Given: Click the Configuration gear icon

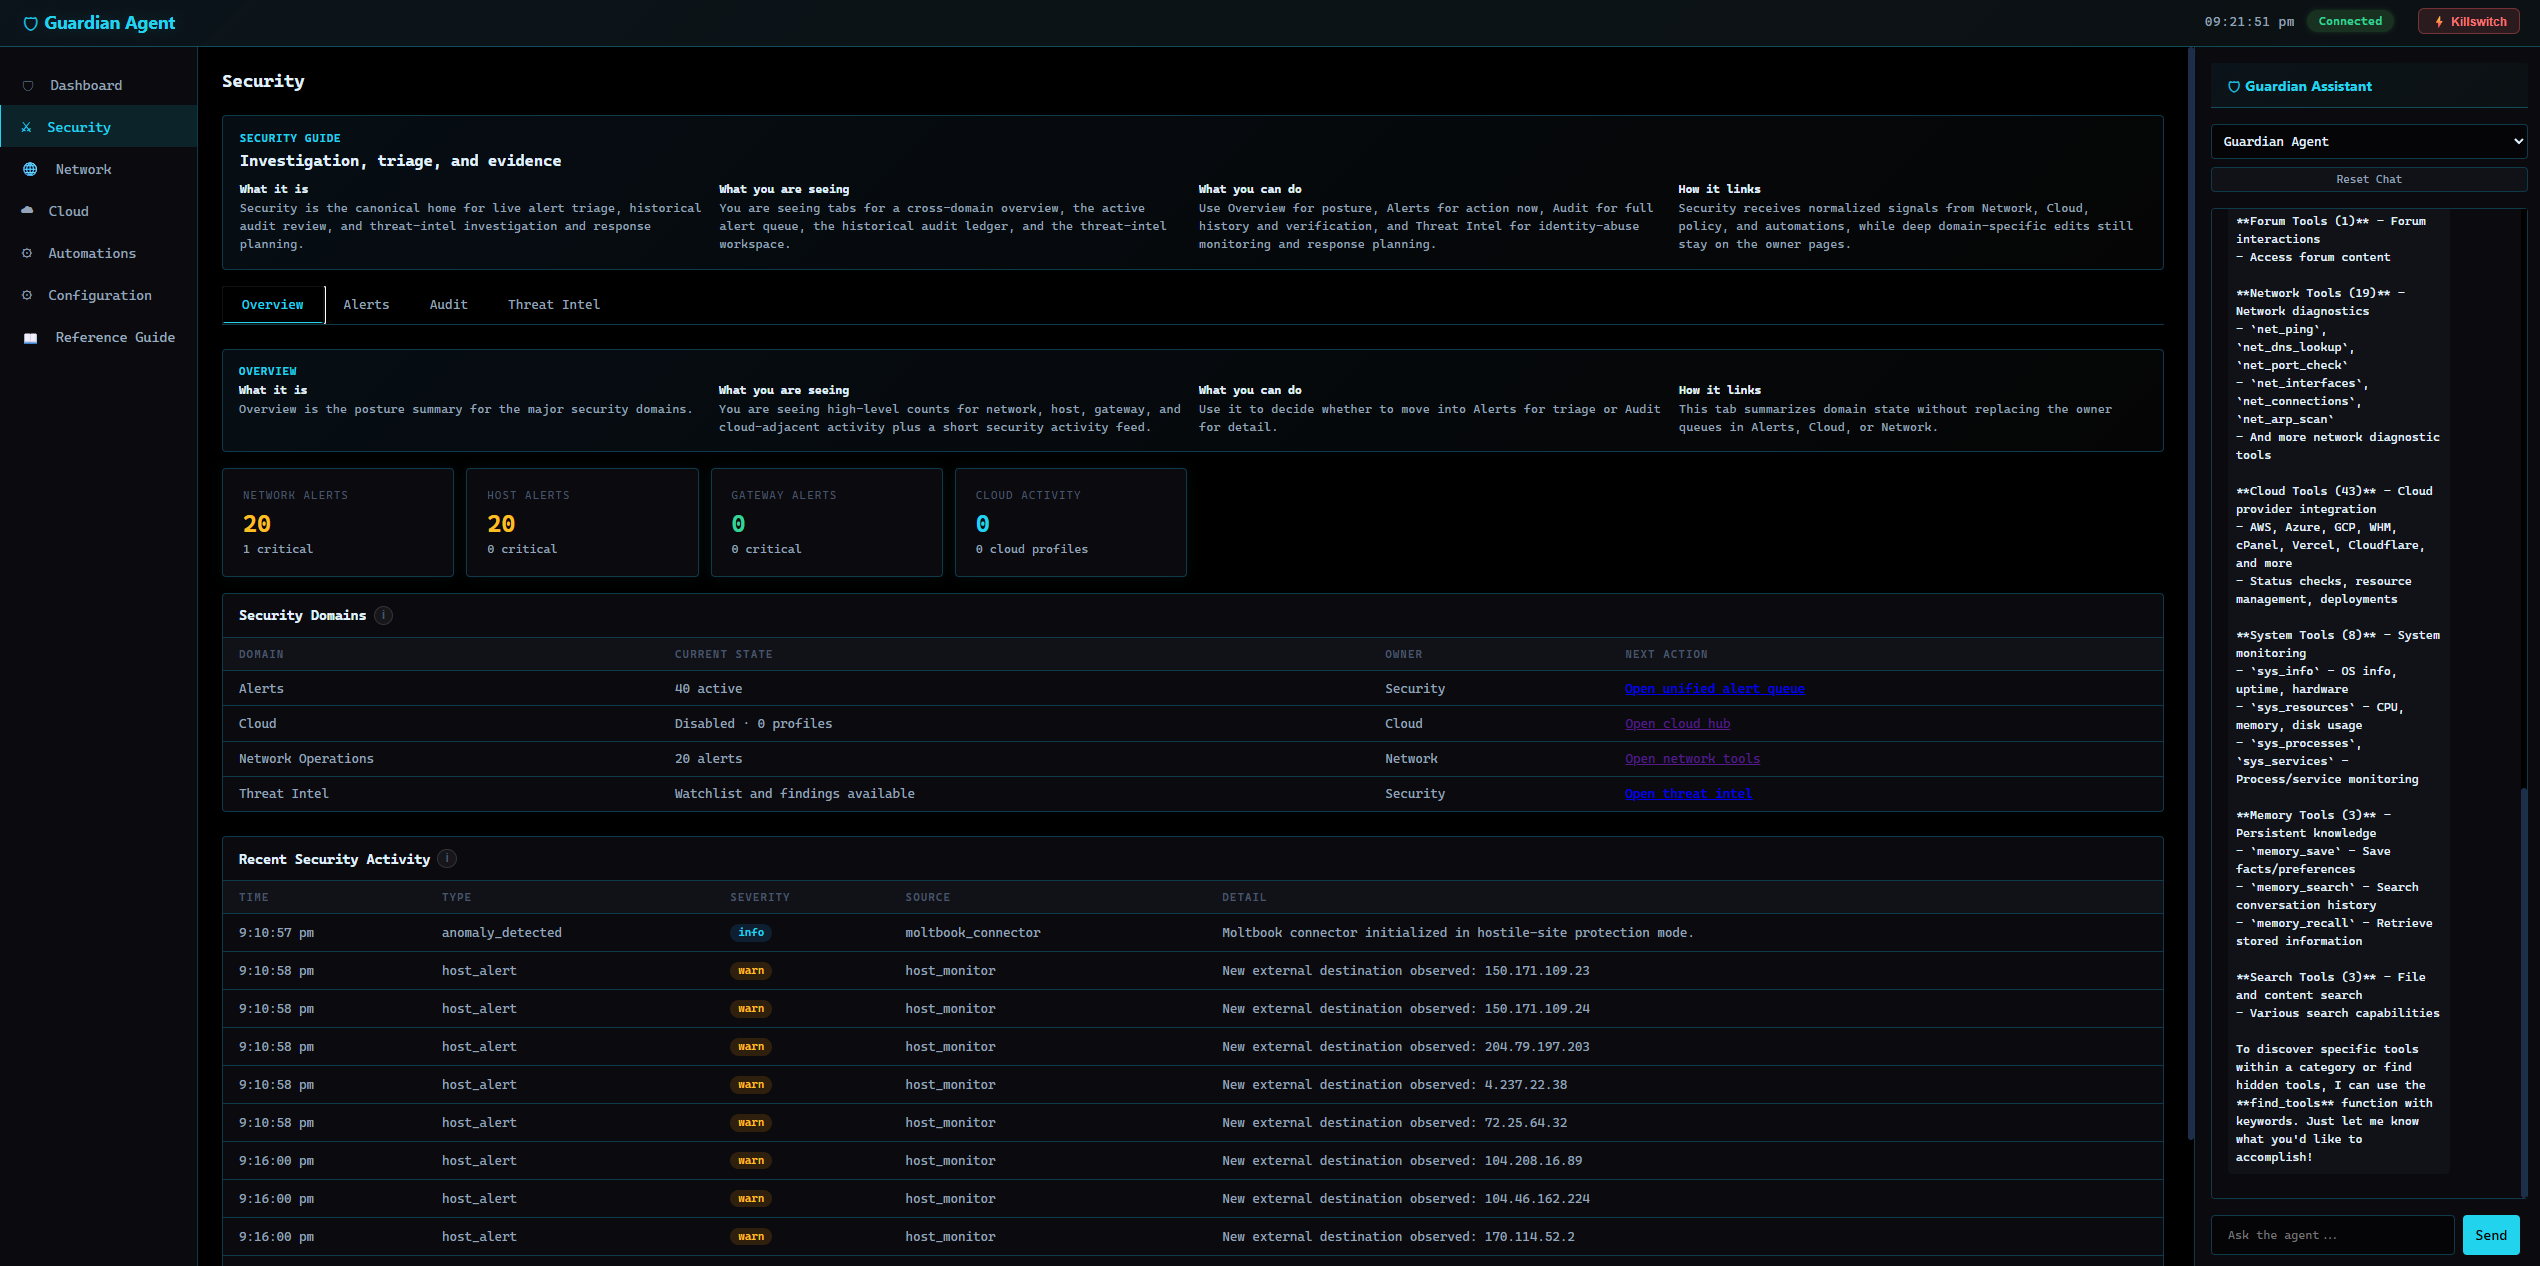Looking at the screenshot, I should 27,295.
